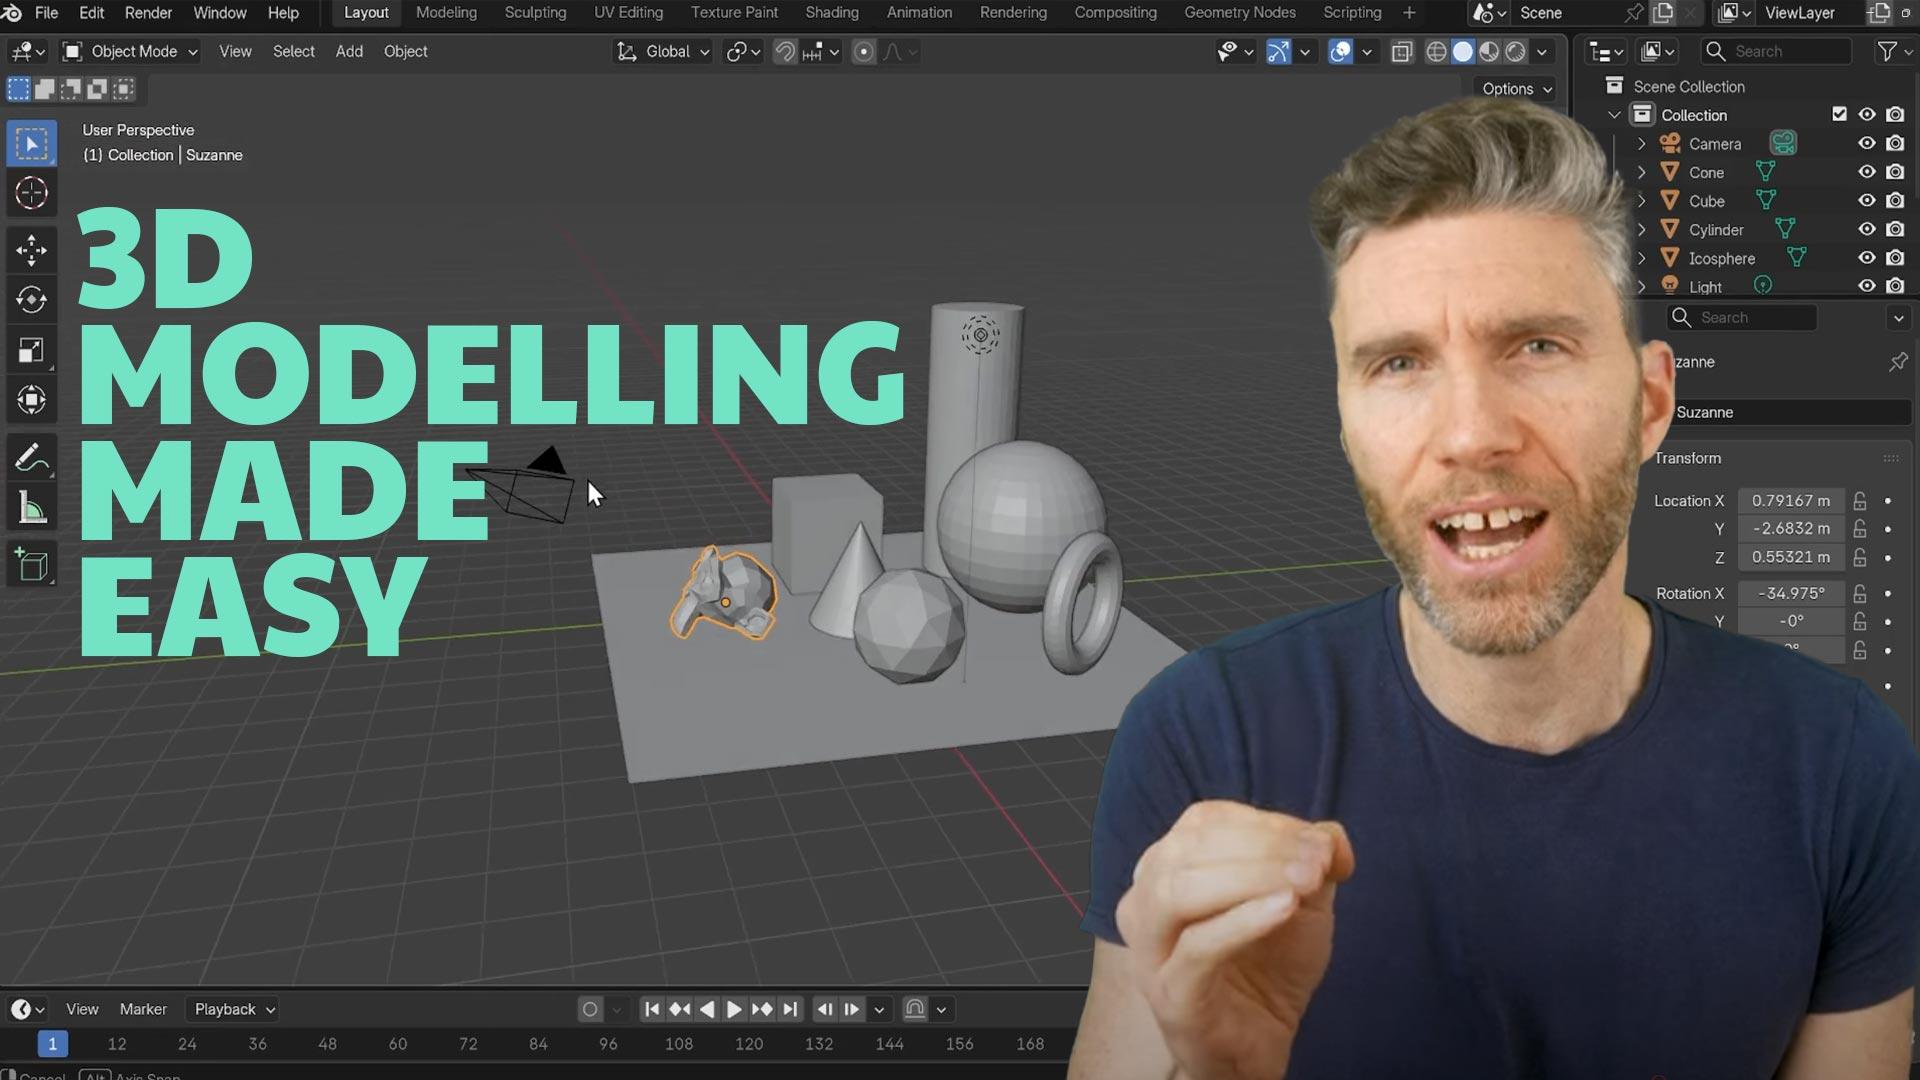The width and height of the screenshot is (1920, 1080).
Task: Select the Rotate tool
Action: click(x=31, y=300)
